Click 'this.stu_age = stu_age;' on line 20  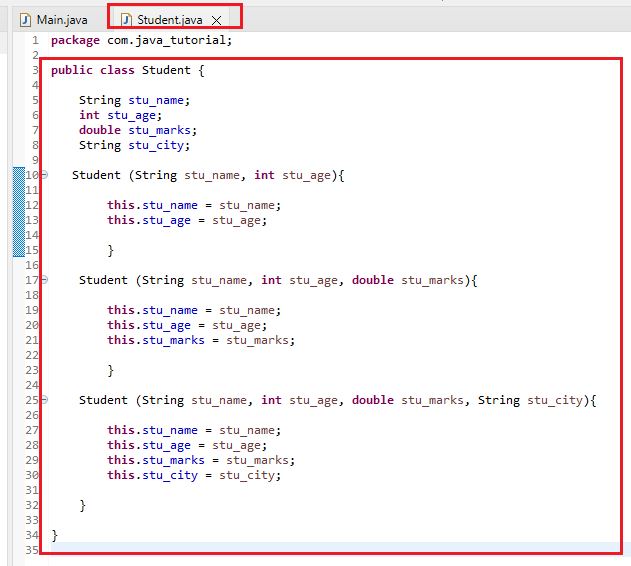pos(187,325)
